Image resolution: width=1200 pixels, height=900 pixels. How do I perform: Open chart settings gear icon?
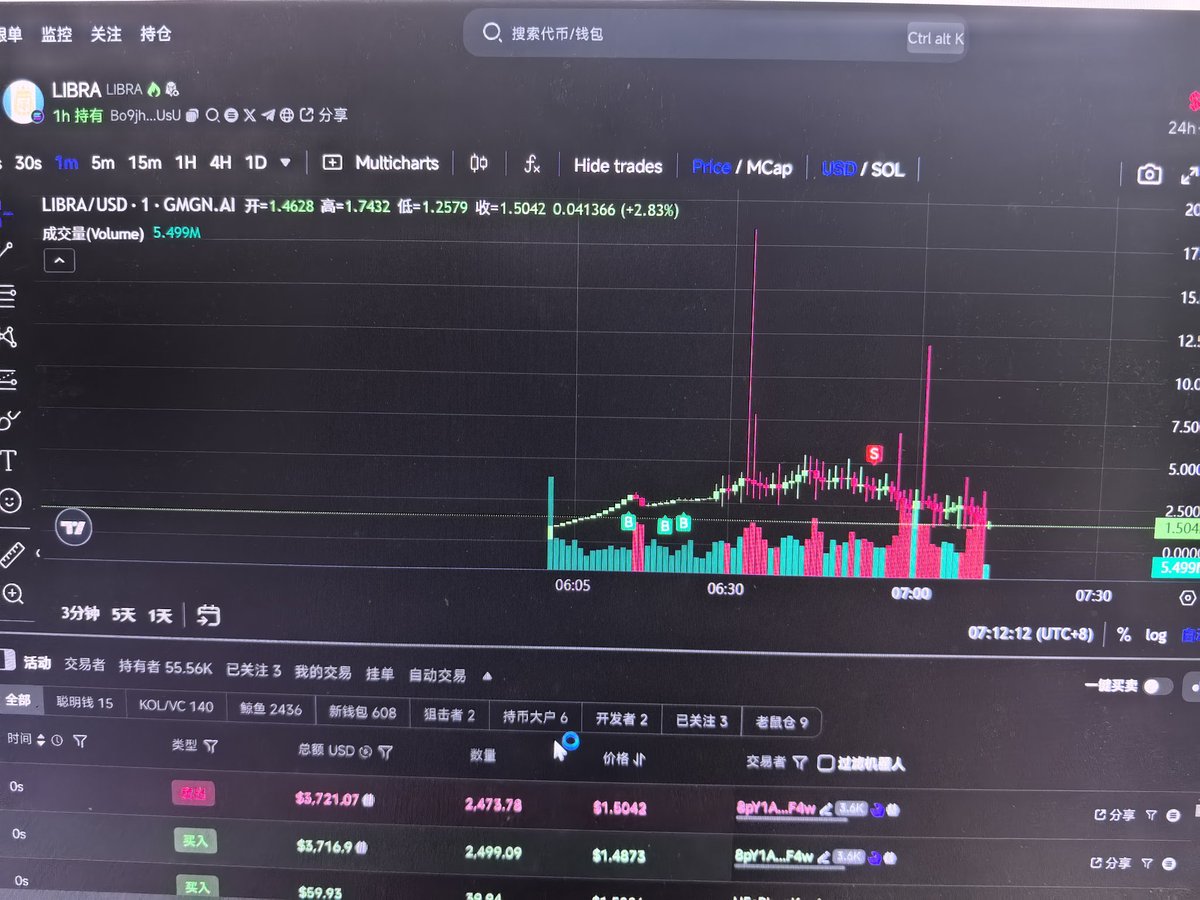point(1188,598)
